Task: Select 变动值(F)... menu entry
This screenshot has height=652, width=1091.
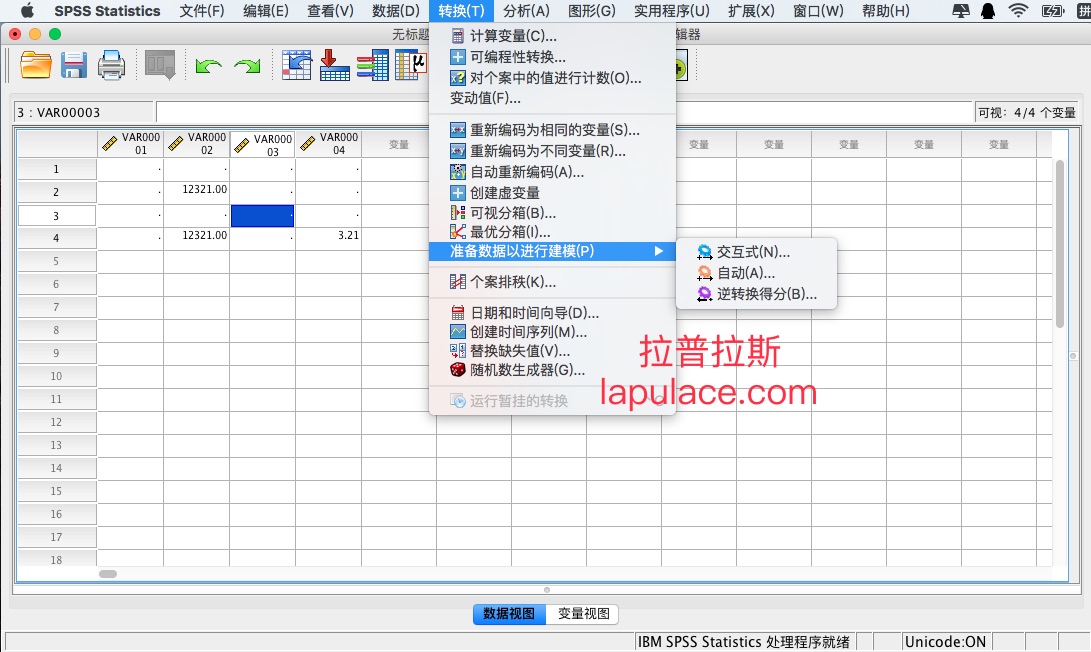Action: [552, 98]
